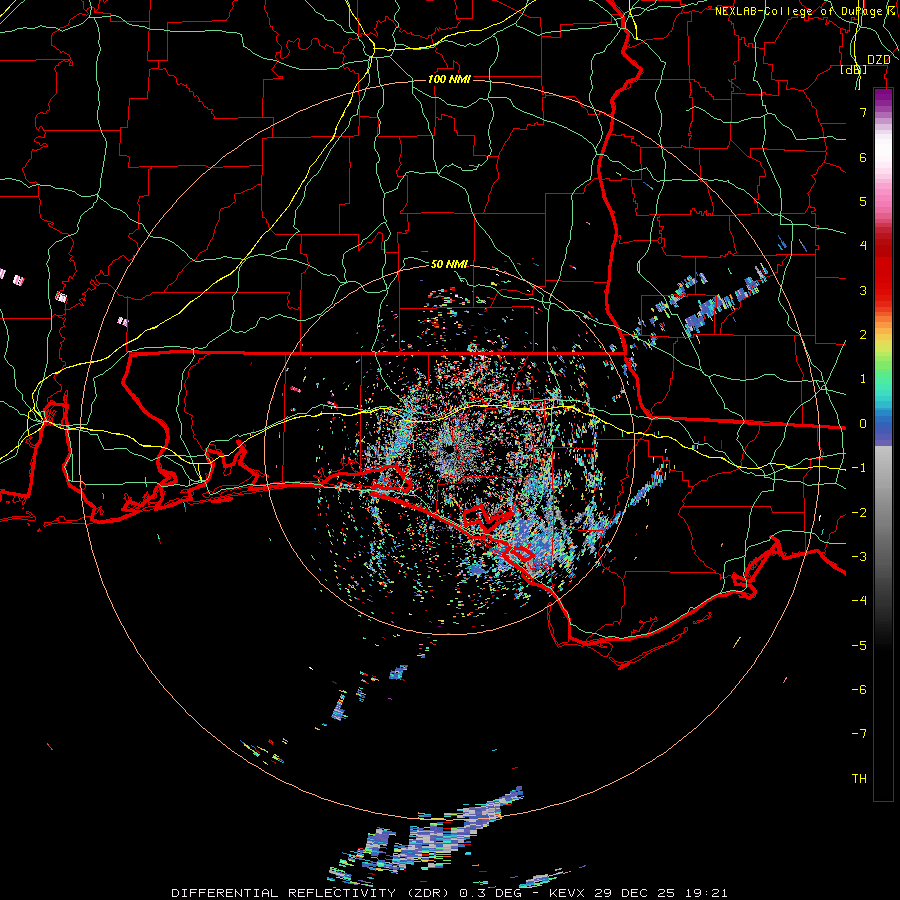Click the -6 value on the scale

point(859,690)
